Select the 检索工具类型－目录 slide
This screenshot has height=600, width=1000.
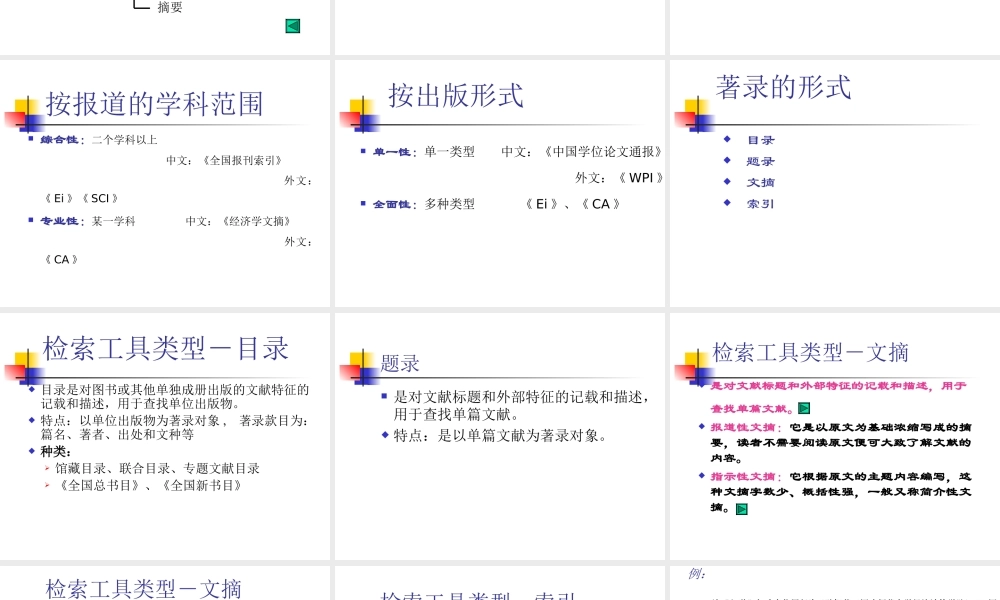point(166,348)
